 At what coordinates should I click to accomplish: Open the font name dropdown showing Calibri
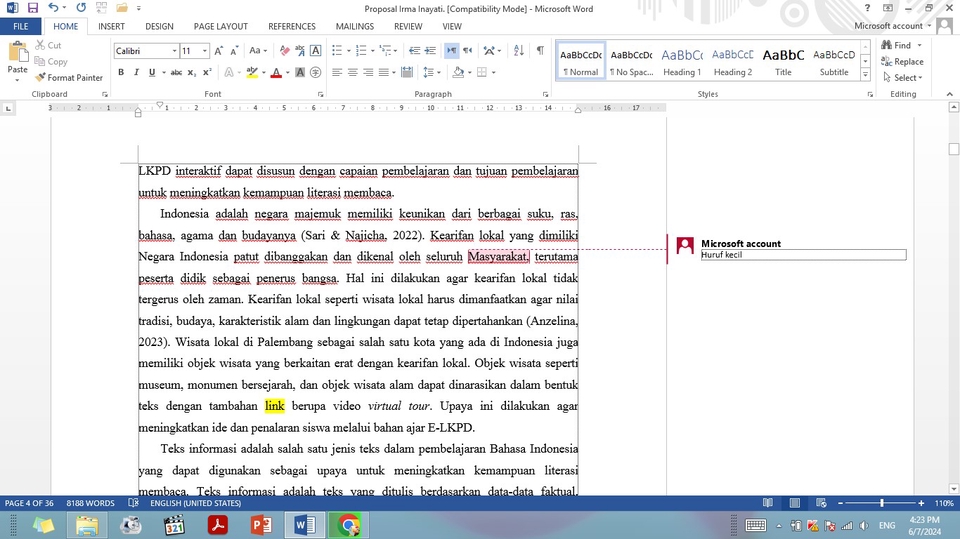click(x=174, y=50)
